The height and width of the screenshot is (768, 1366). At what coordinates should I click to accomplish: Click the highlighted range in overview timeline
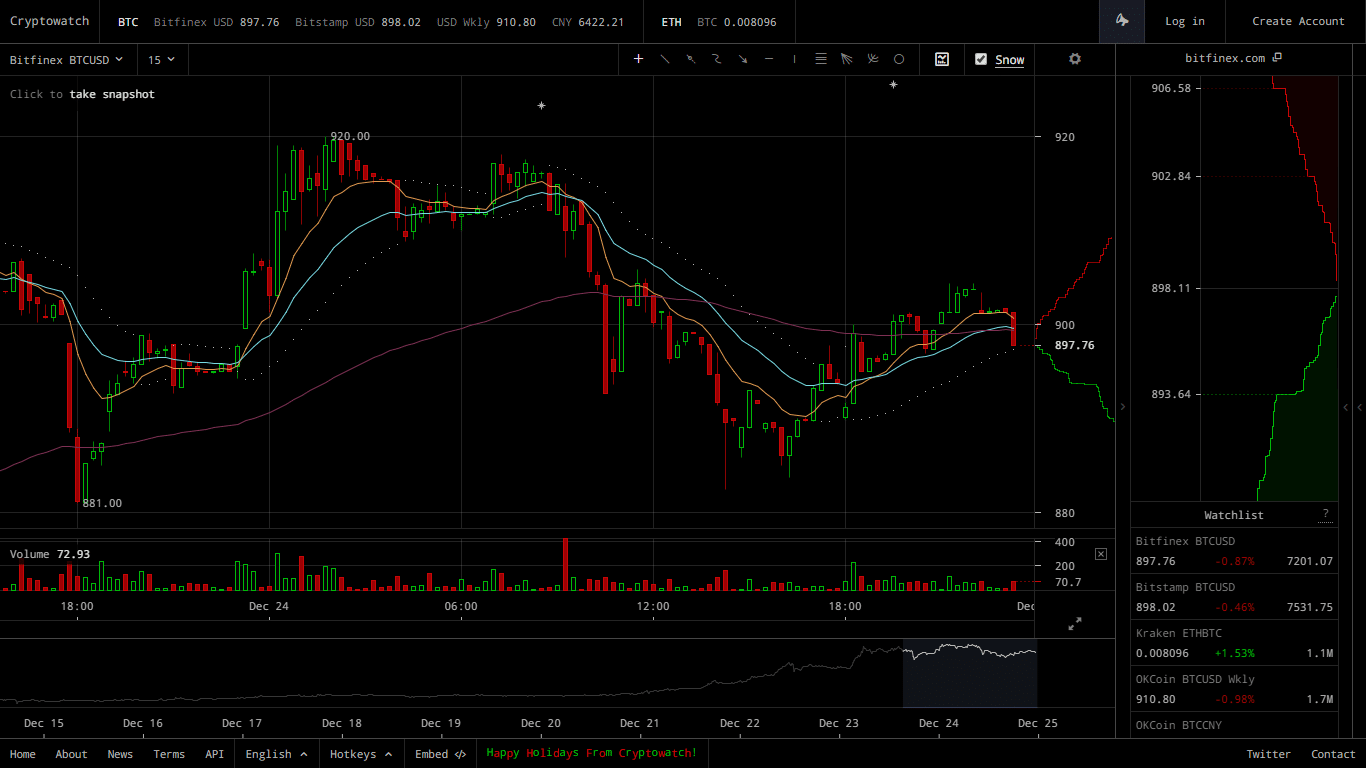tap(970, 673)
